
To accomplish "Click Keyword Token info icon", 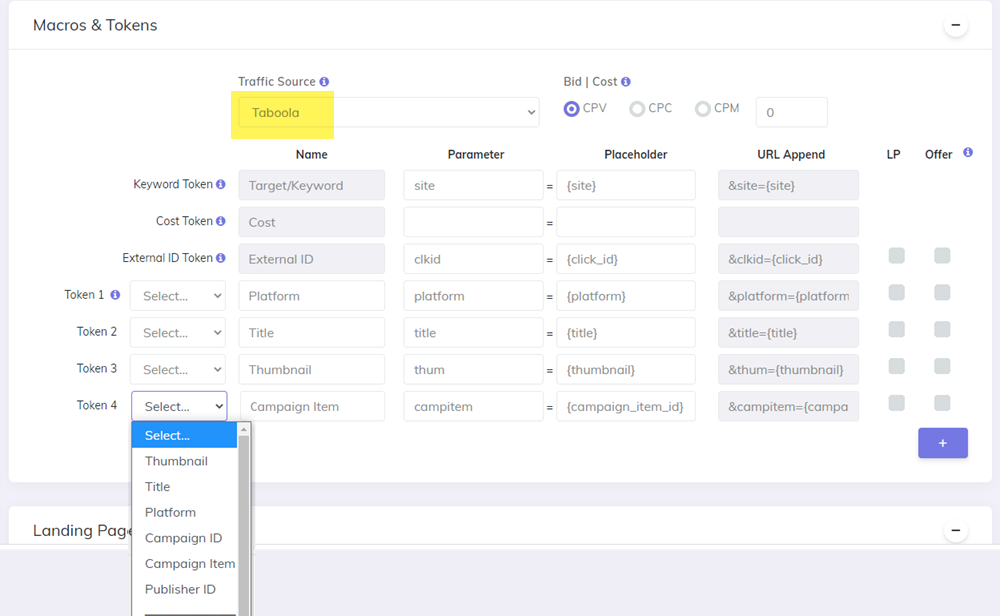I will [221, 185].
